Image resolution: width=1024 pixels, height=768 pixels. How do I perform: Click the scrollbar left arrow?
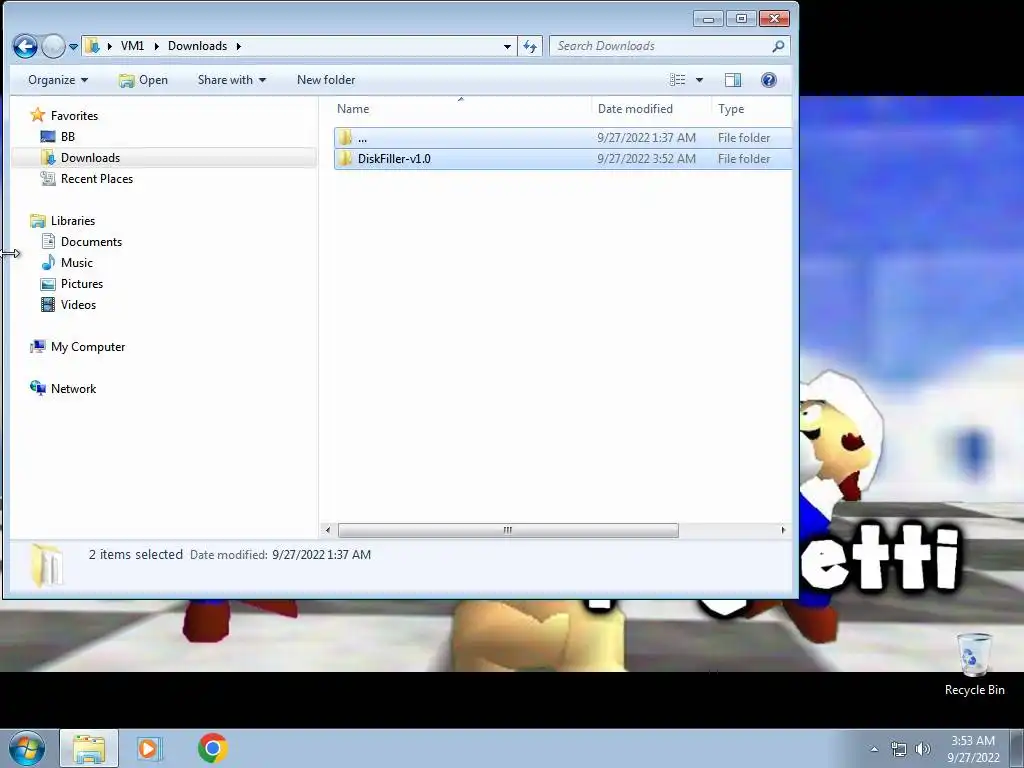pyautogui.click(x=328, y=530)
